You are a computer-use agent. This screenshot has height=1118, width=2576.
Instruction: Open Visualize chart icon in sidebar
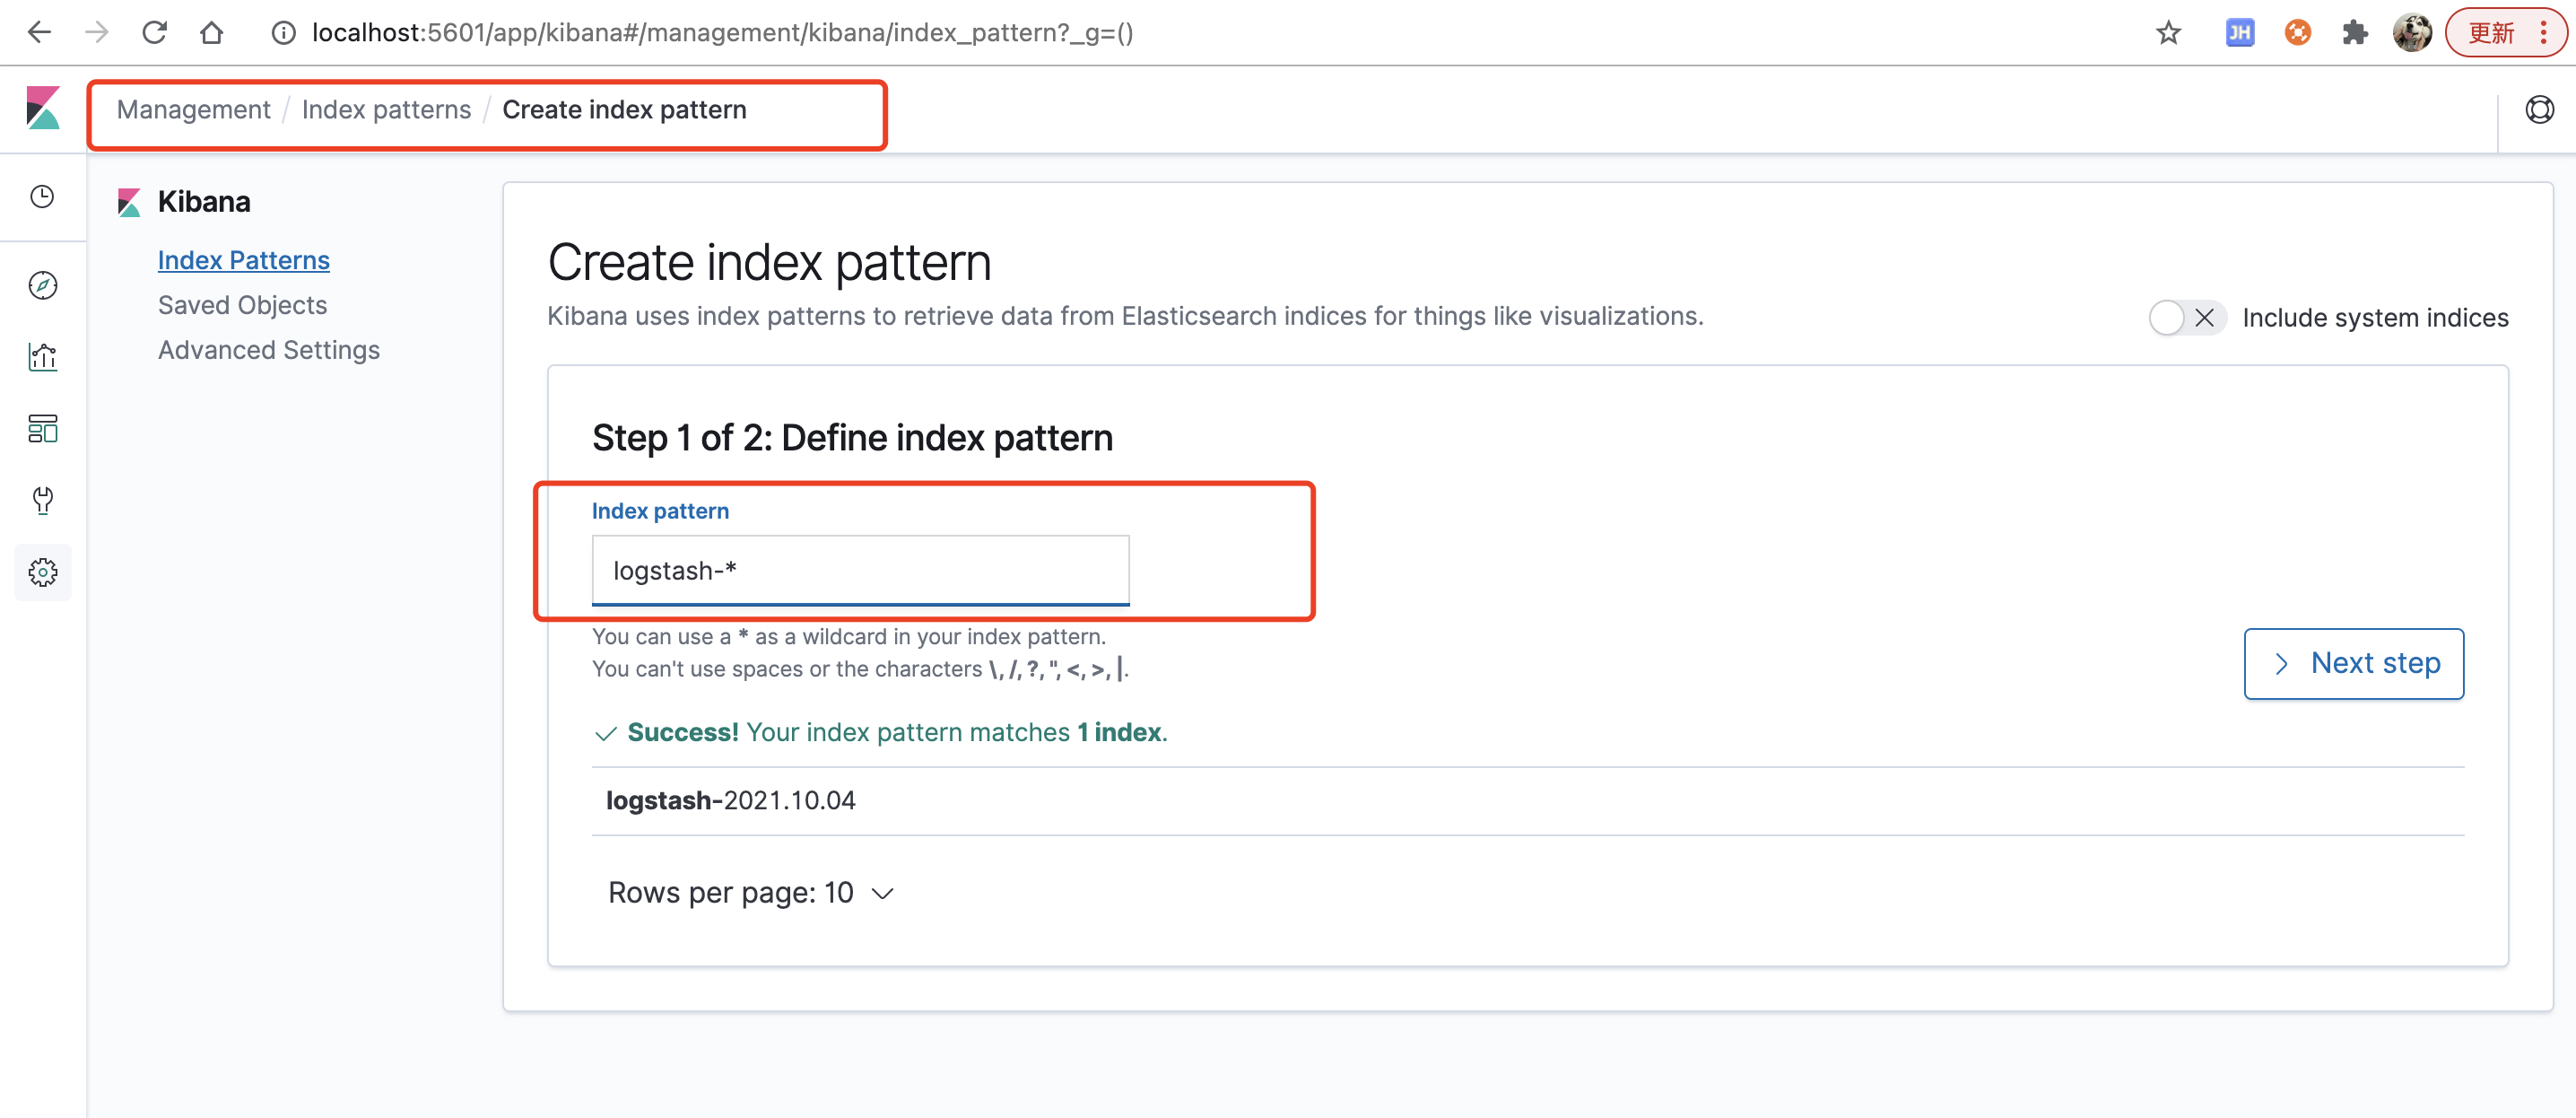42,357
